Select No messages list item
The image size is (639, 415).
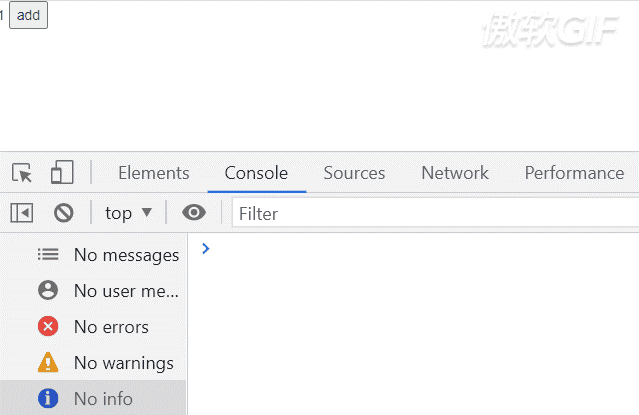click(94, 255)
